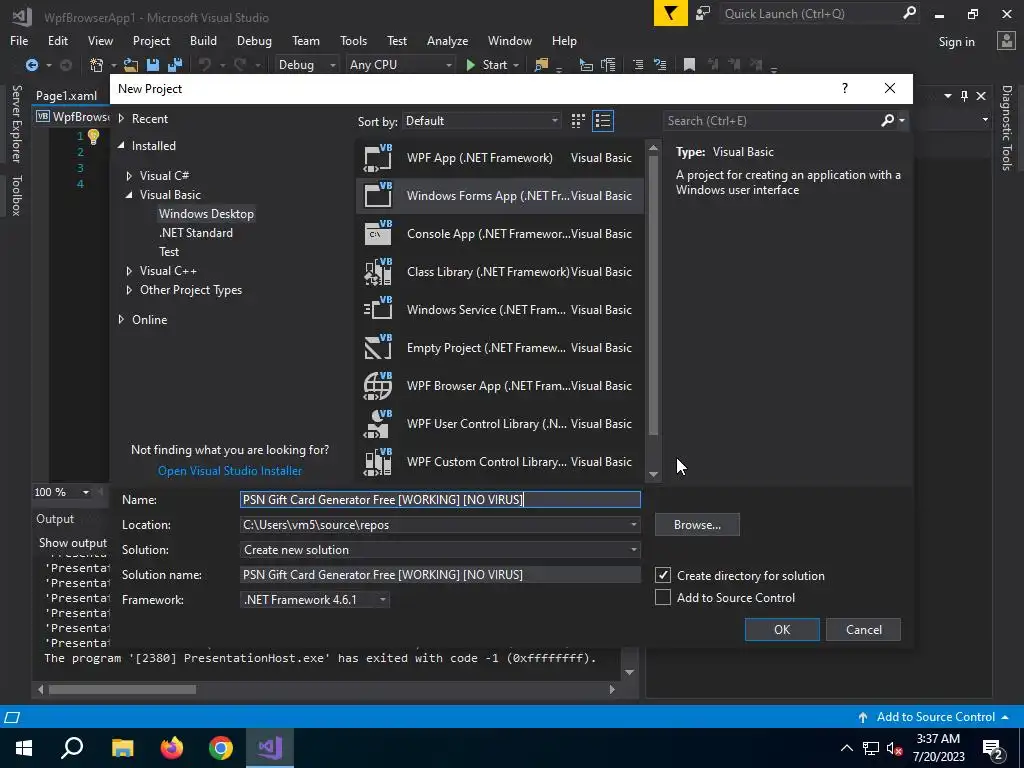Click Cancel in New Project dialog

[x=863, y=630]
